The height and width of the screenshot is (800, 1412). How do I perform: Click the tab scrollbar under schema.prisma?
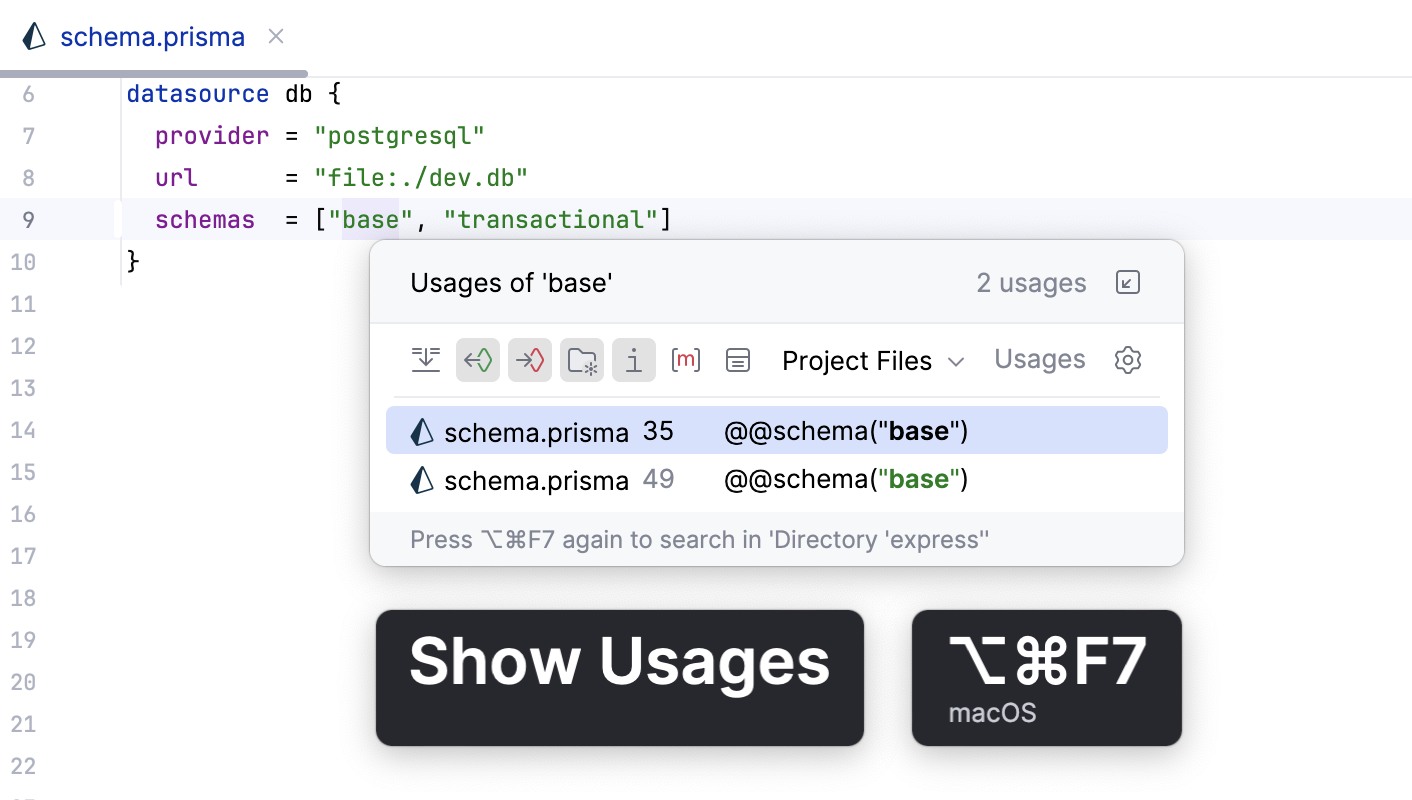click(154, 71)
